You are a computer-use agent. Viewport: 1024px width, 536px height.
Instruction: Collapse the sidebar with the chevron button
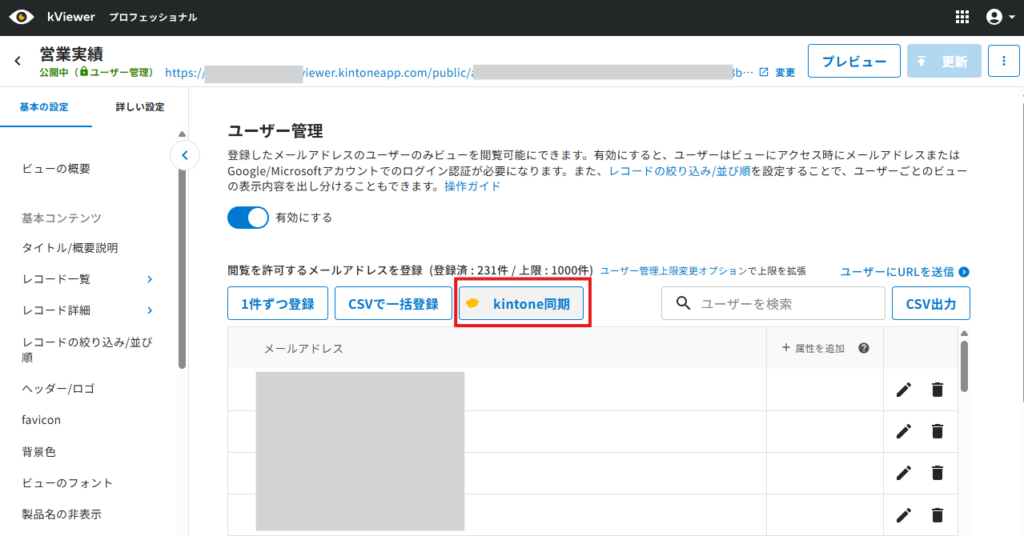(185, 155)
